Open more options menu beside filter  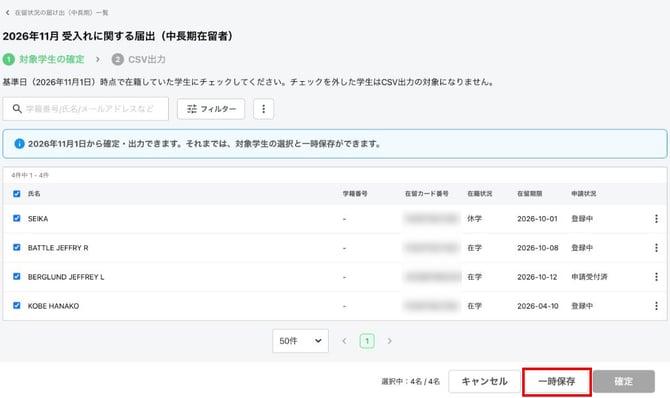pyautogui.click(x=264, y=109)
